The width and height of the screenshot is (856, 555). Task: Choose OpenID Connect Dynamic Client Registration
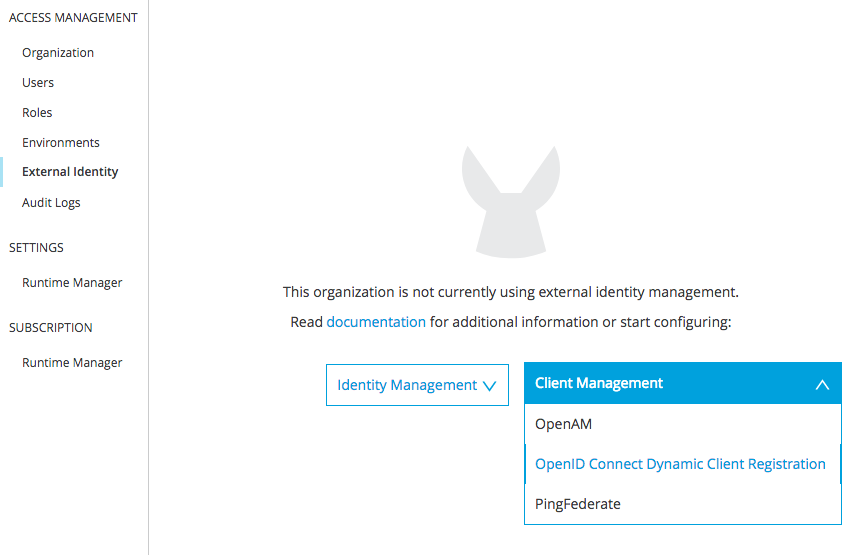(680, 464)
